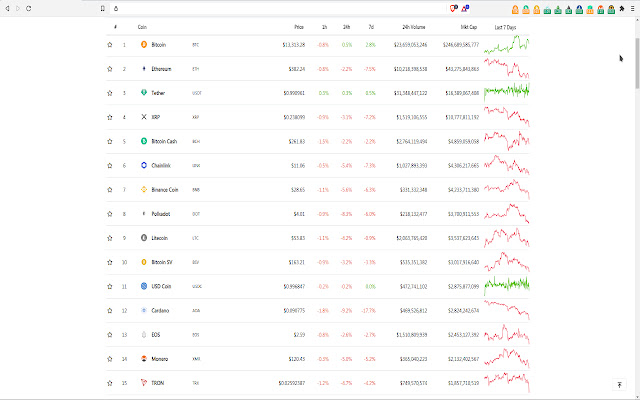Image resolution: width=640 pixels, height=400 pixels.
Task: Toggle the Chainlink favorite star
Action: coord(109,165)
